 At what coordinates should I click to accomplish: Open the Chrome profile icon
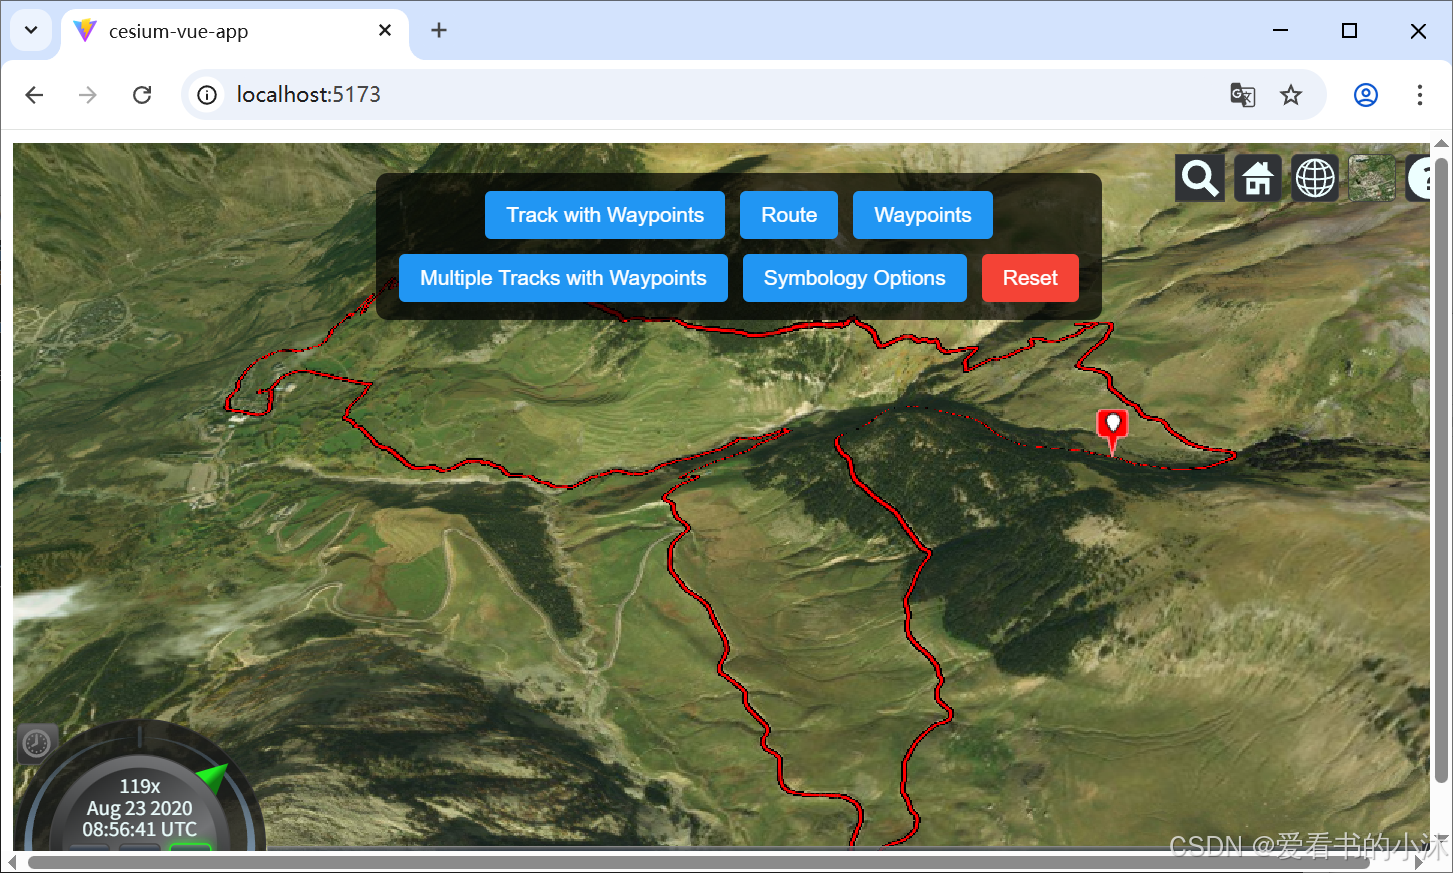[1366, 95]
